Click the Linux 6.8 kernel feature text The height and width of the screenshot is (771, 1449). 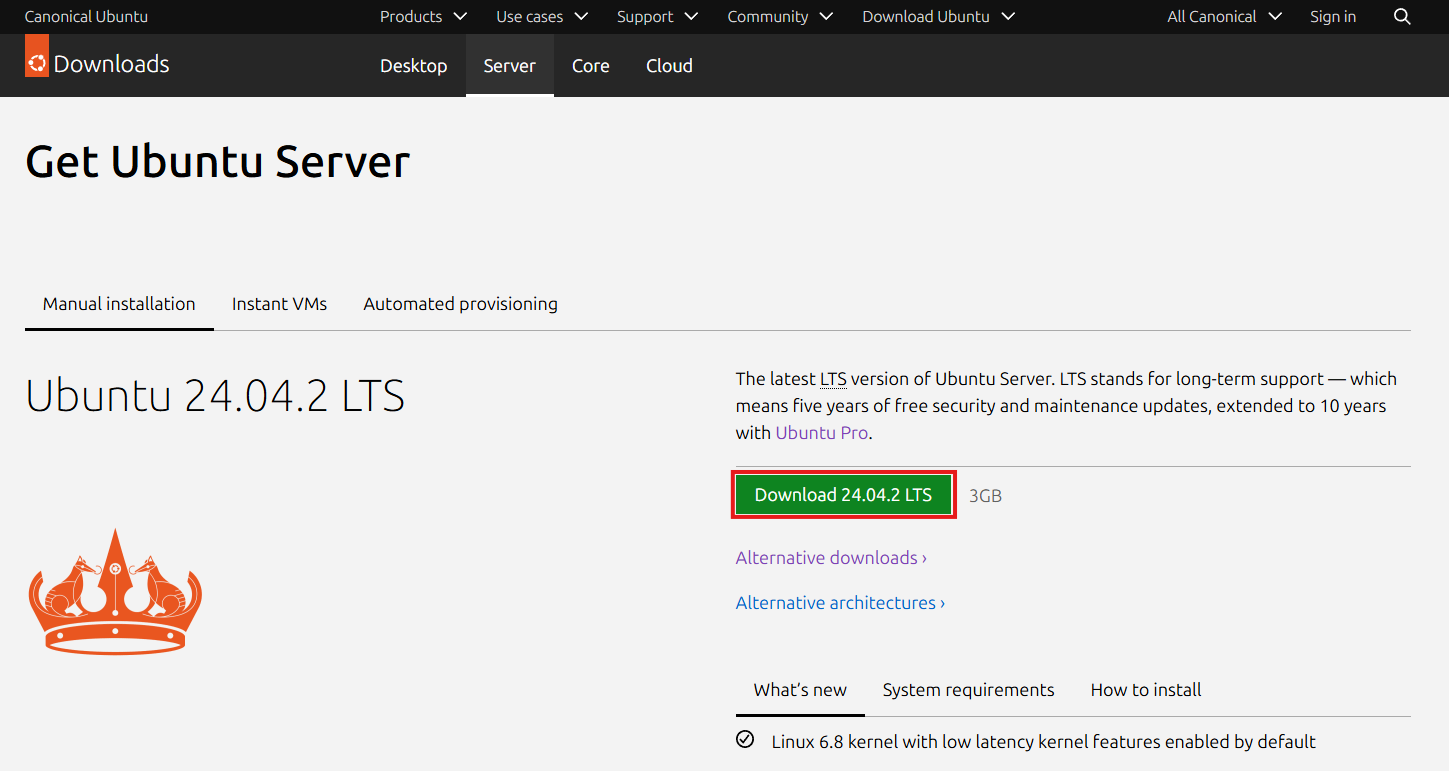pyautogui.click(x=1044, y=742)
